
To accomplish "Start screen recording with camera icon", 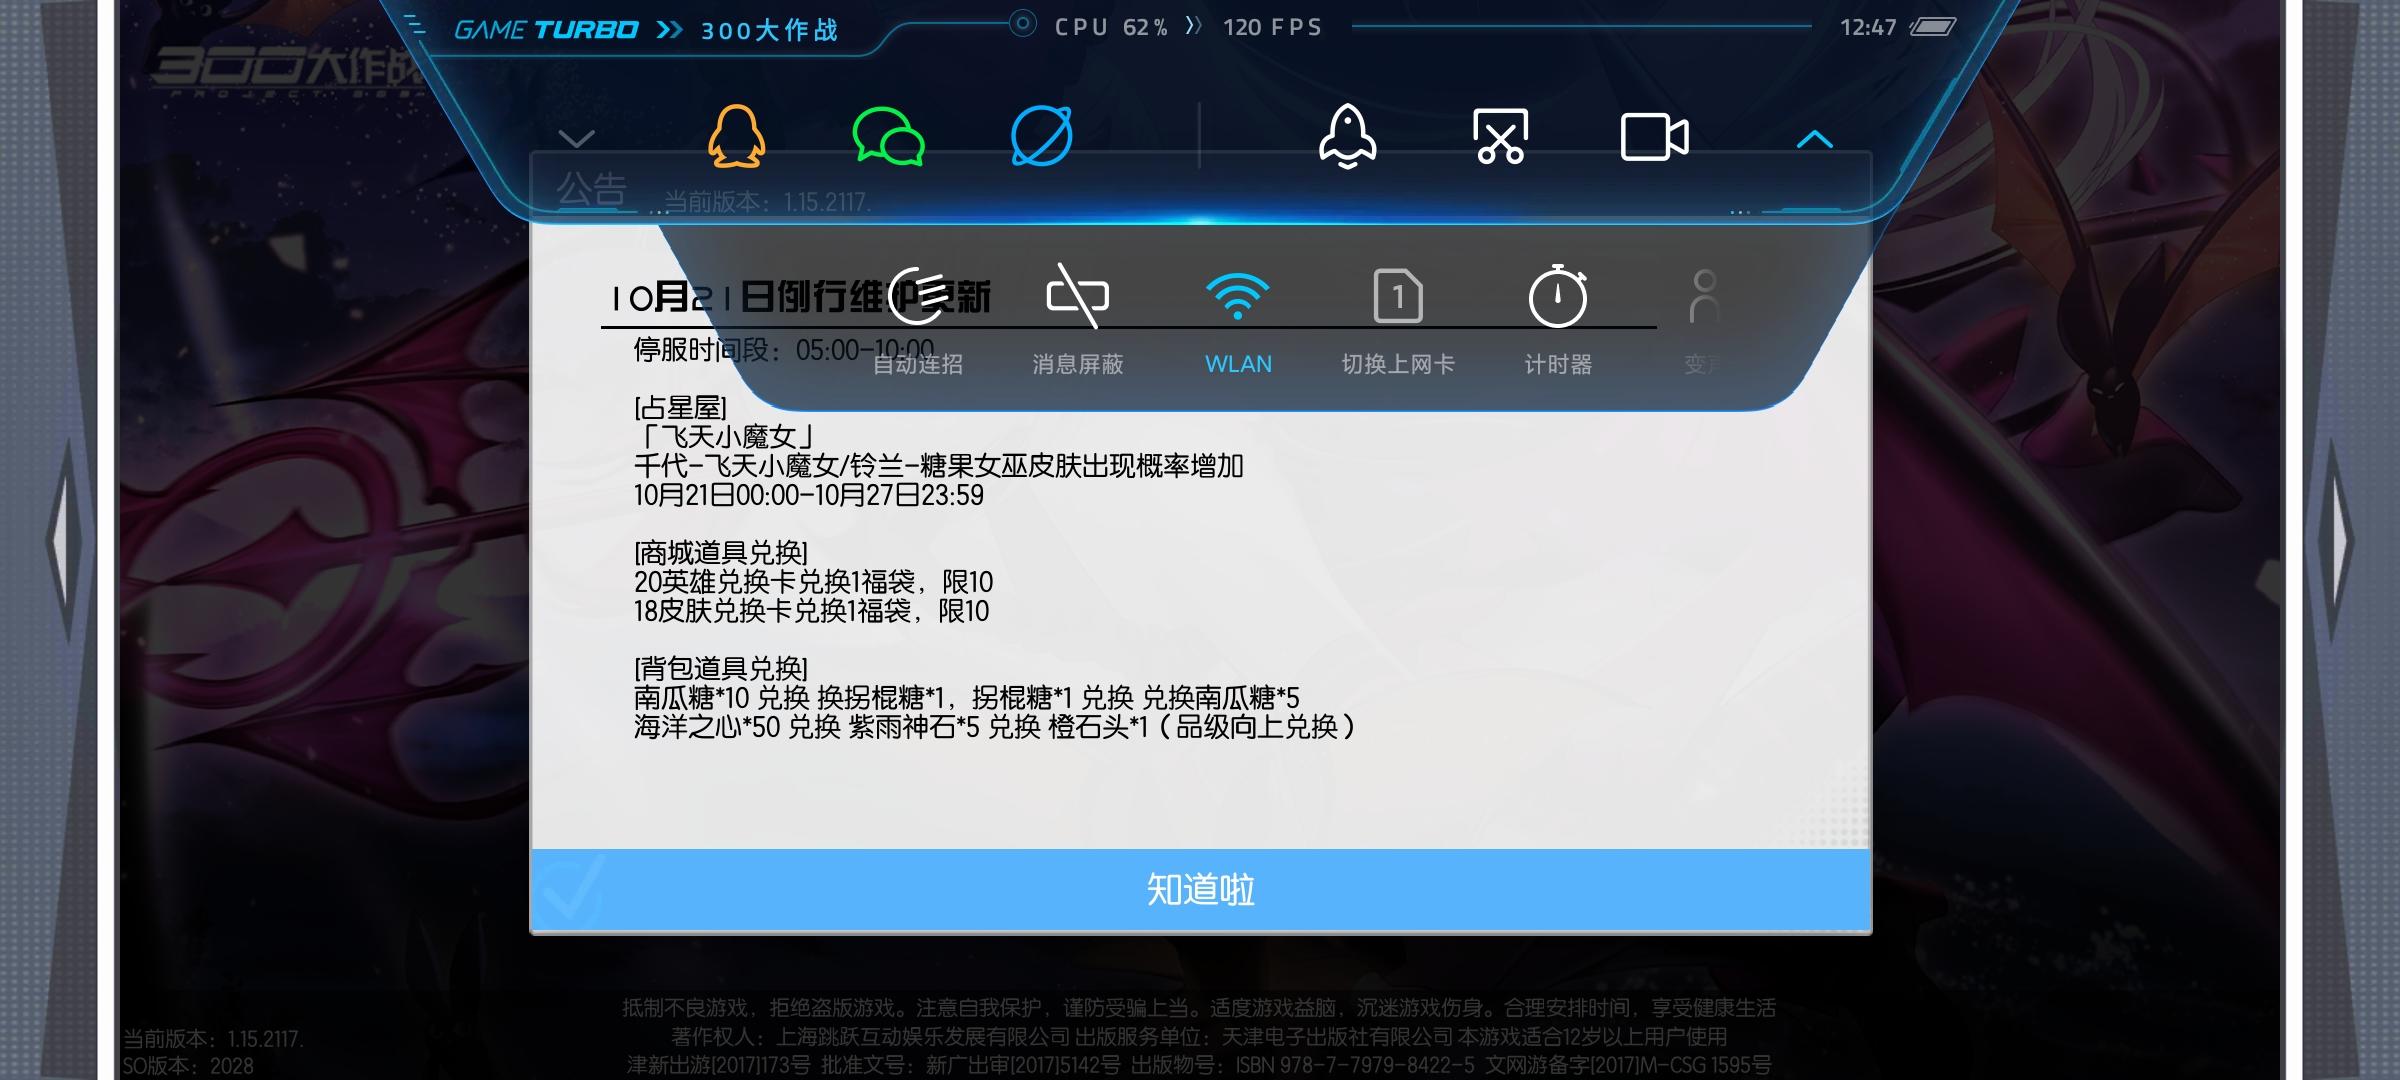I will [x=1654, y=137].
